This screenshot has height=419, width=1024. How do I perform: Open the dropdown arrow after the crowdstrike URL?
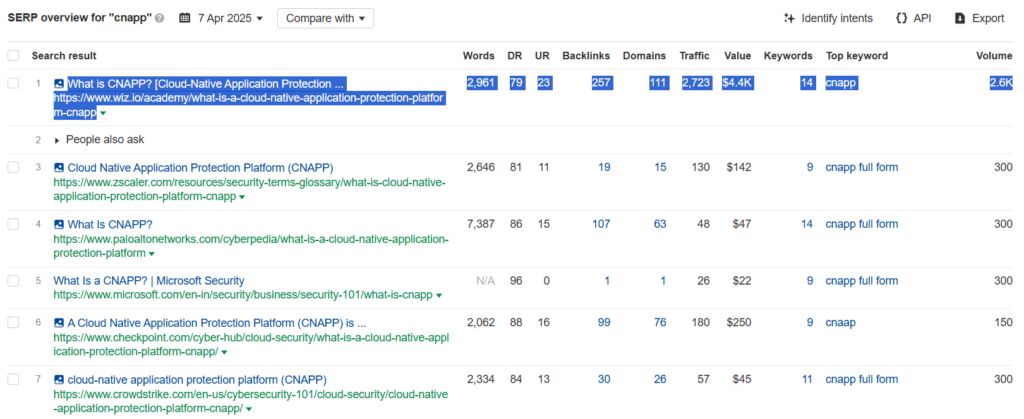[x=249, y=409]
